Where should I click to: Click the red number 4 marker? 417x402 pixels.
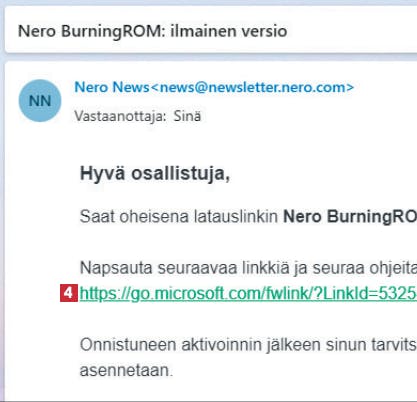coord(69,293)
